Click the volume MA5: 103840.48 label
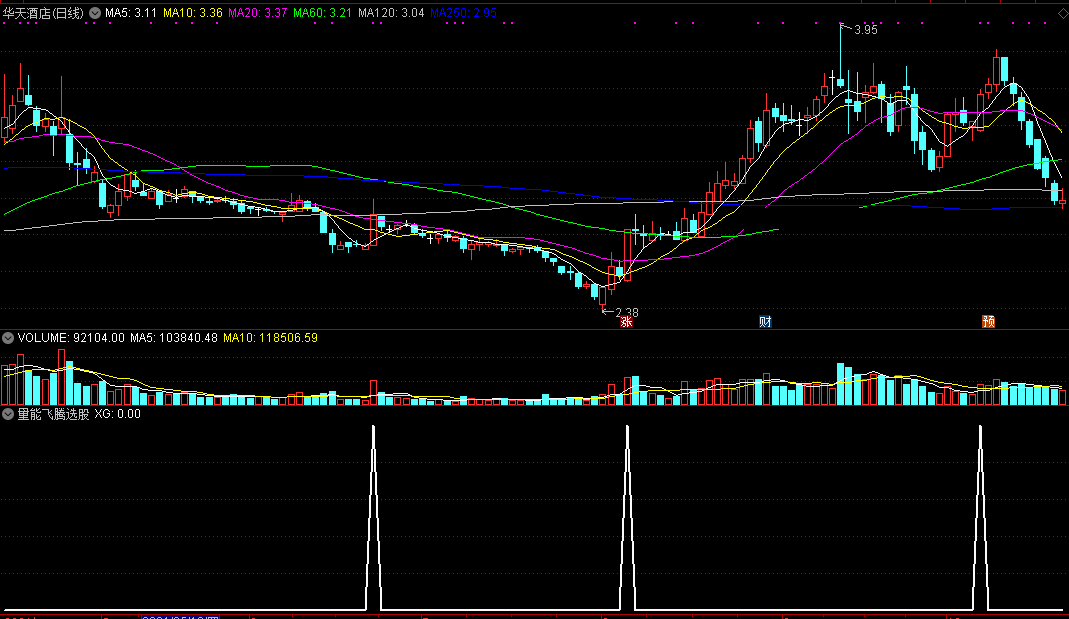Viewport: 1069px width, 619px height. (174, 337)
